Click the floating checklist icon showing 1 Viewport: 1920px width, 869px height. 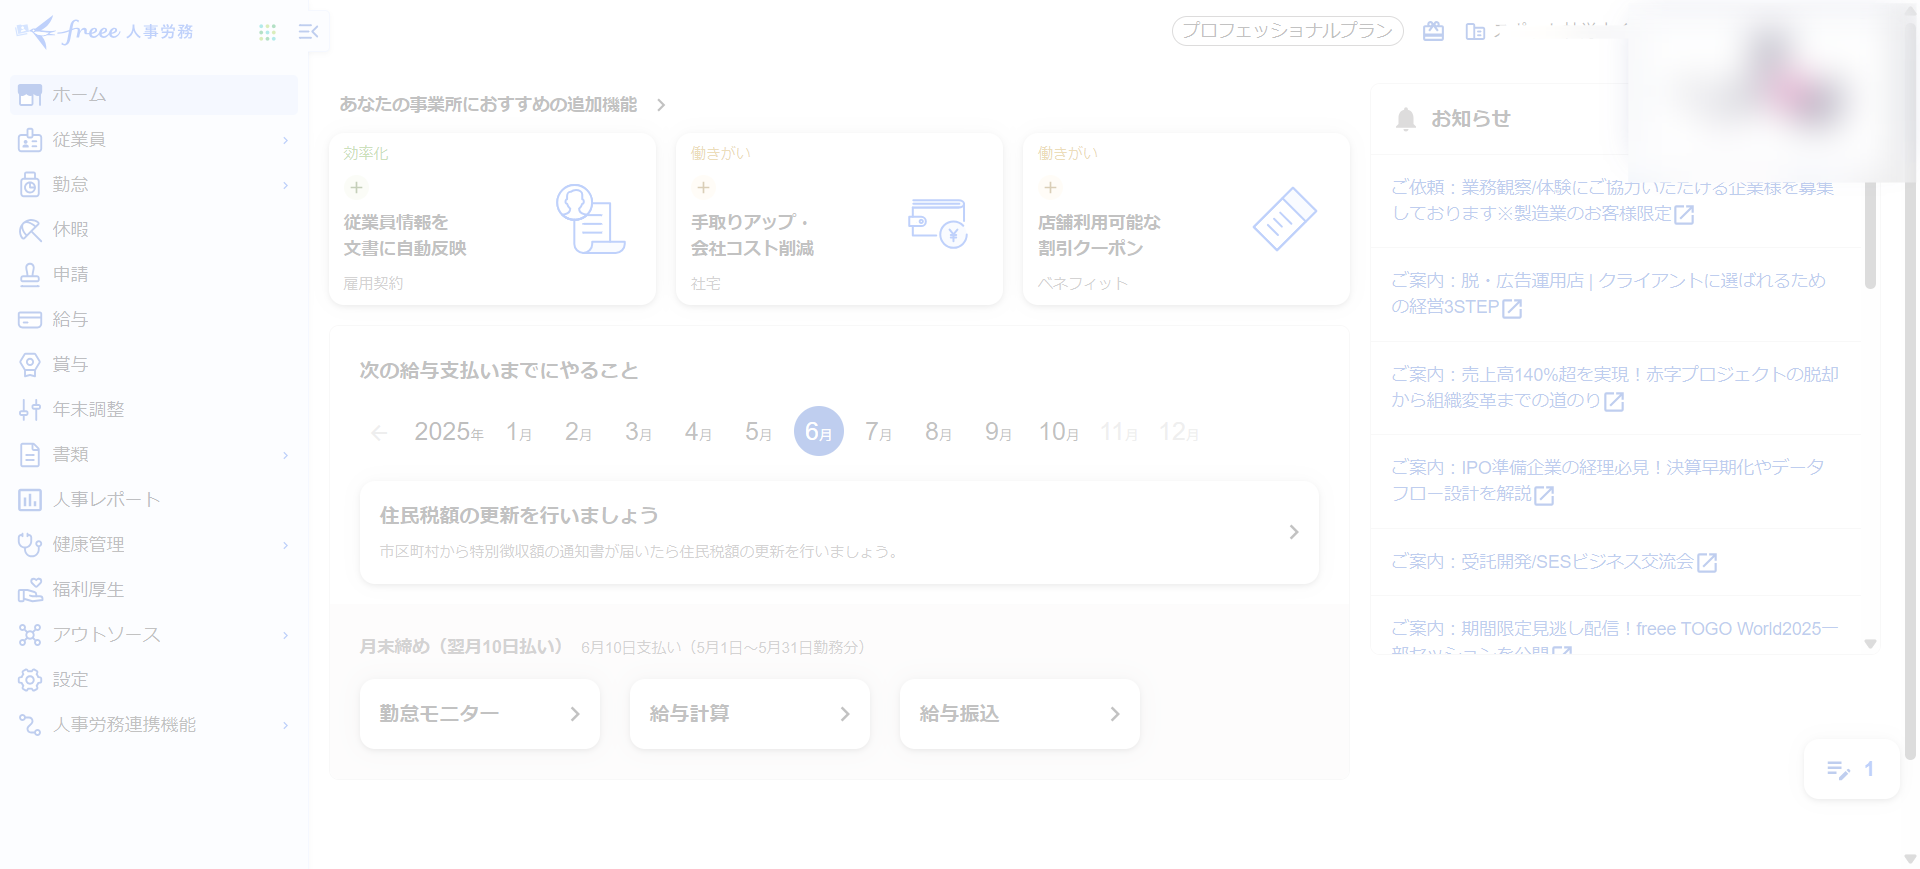click(1851, 769)
